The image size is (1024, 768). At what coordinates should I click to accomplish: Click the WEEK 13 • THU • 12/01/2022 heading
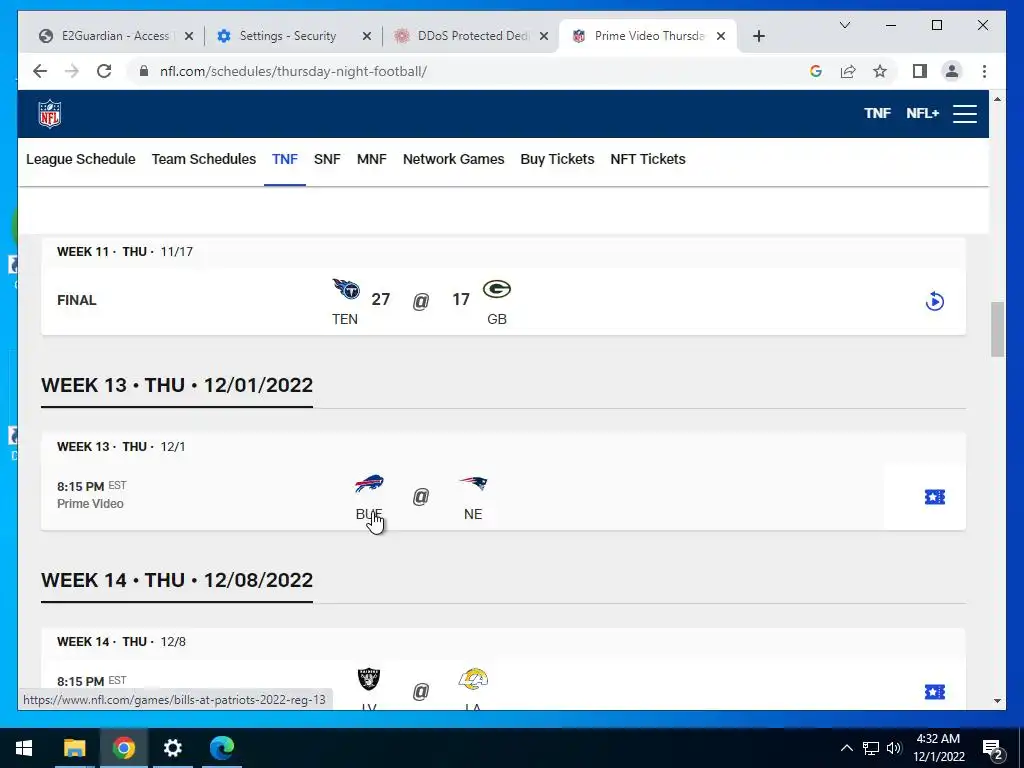pos(177,385)
